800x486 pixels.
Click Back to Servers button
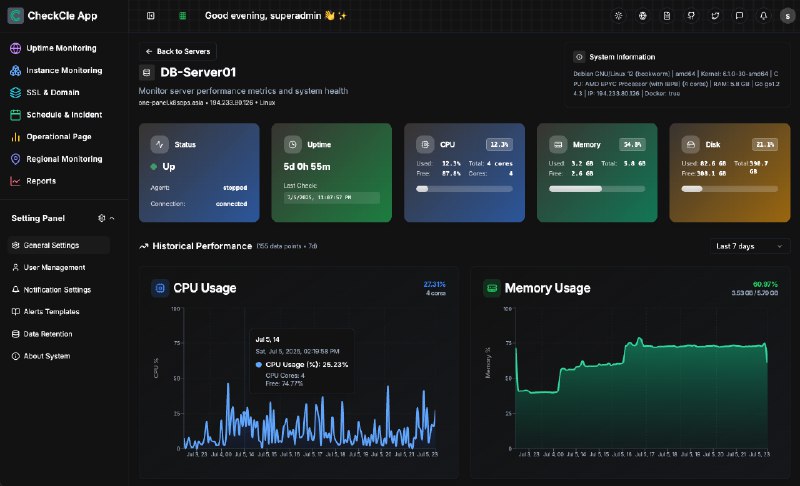pyautogui.click(x=178, y=51)
